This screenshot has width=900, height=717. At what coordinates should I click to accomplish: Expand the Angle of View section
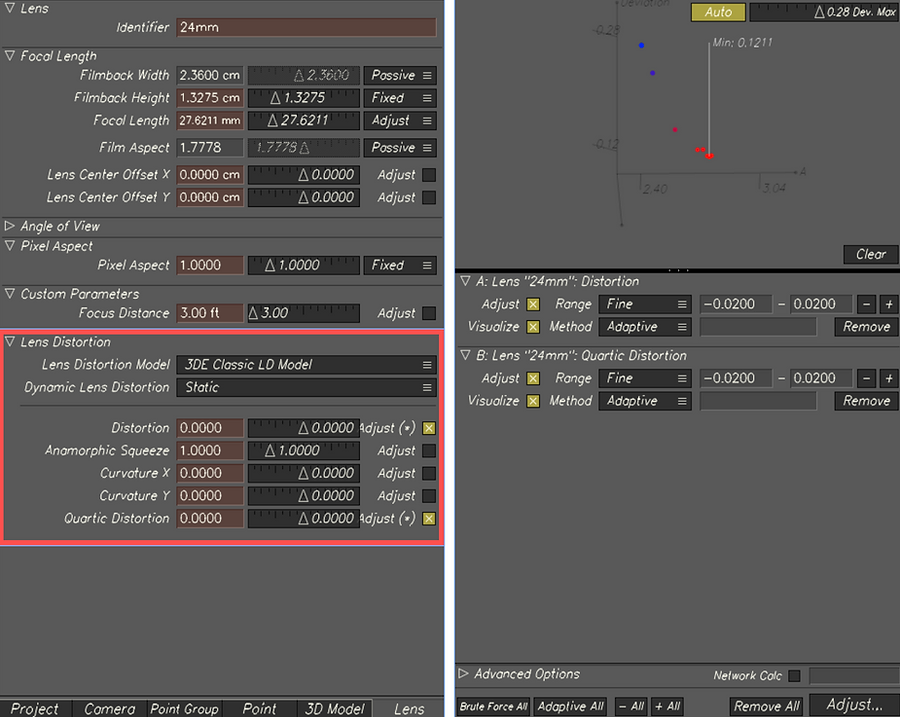click(x=10, y=226)
